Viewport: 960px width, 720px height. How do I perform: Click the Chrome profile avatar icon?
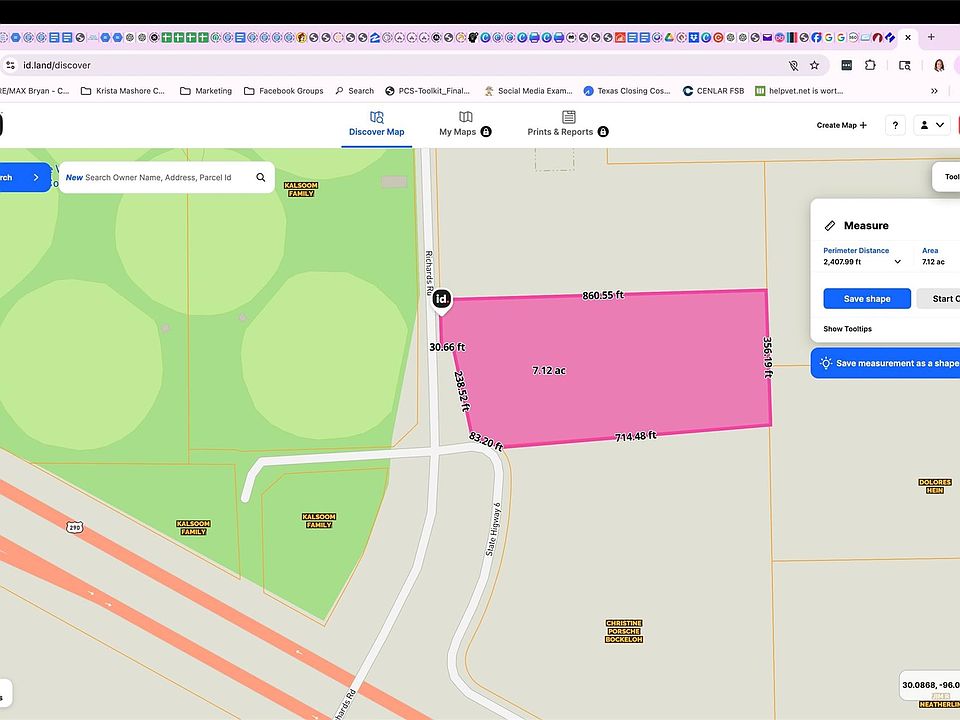(939, 65)
